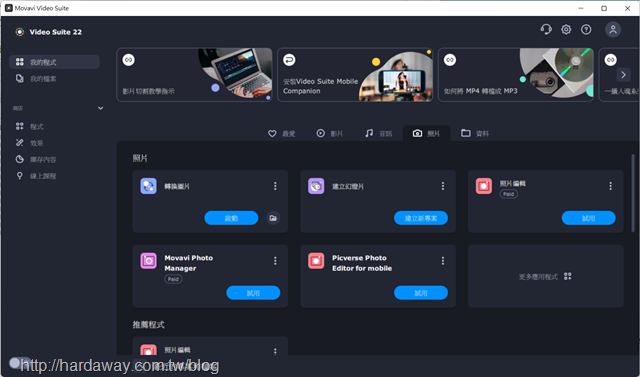Open more options for Movavi Photo Manager

point(275,261)
